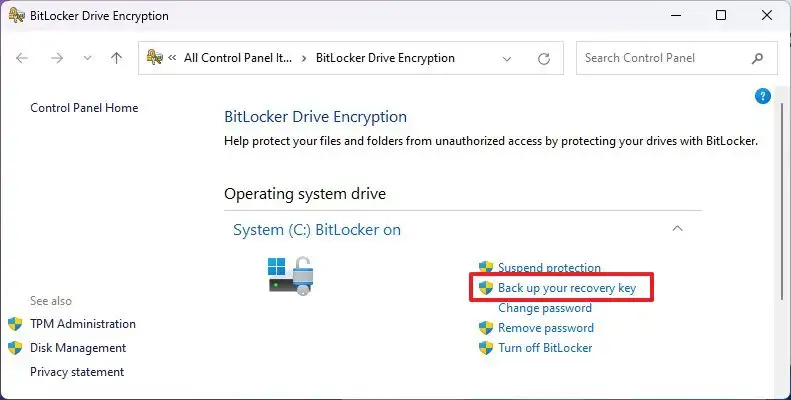Open the recent locations dropdown arrow
The image size is (791, 400).
click(87, 58)
